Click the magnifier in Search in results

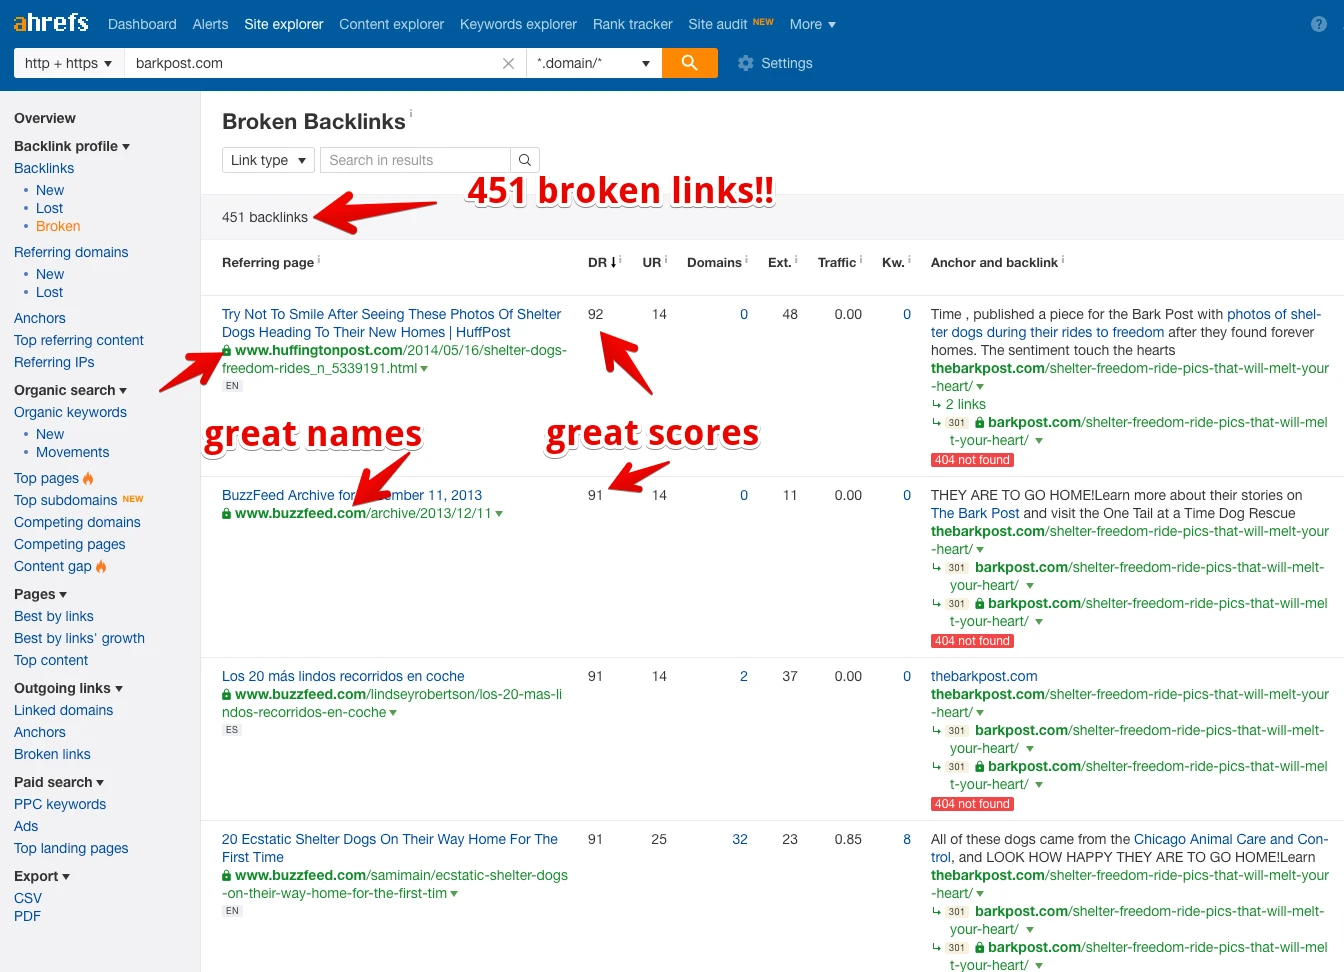524,160
